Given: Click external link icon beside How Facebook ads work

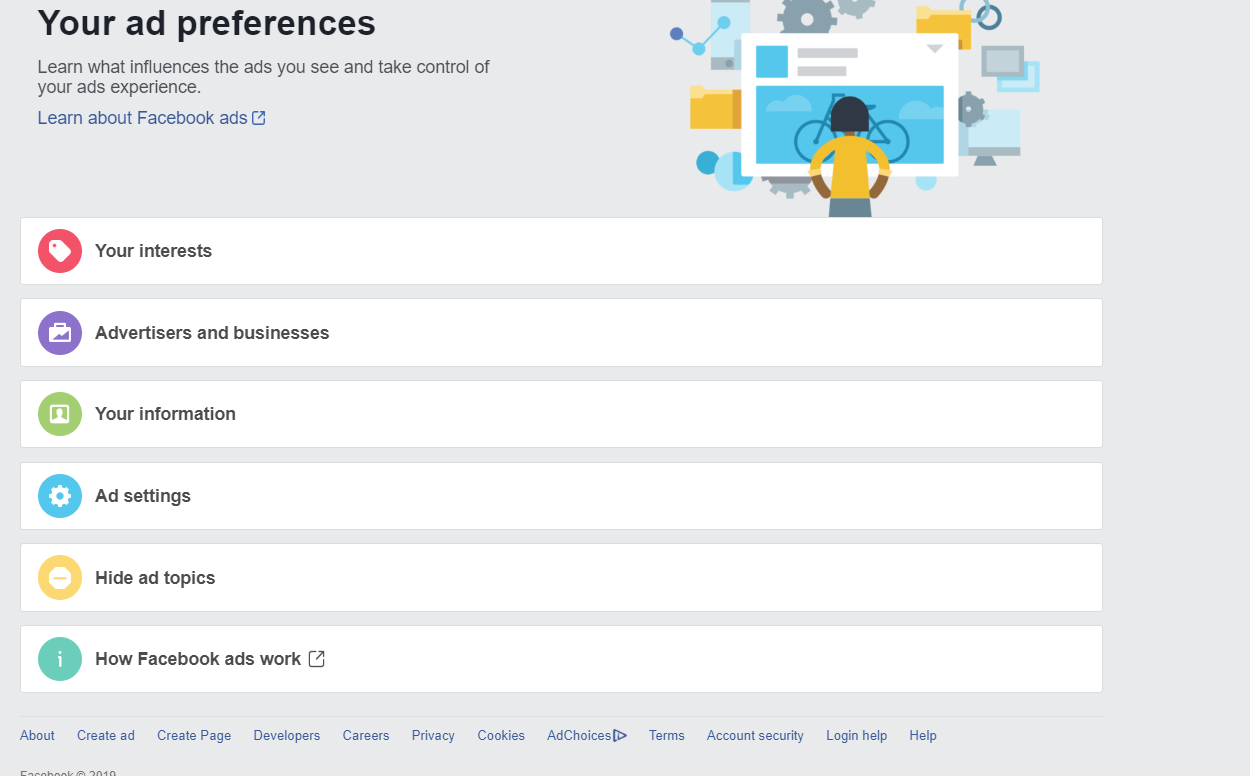Looking at the screenshot, I should click(x=317, y=659).
